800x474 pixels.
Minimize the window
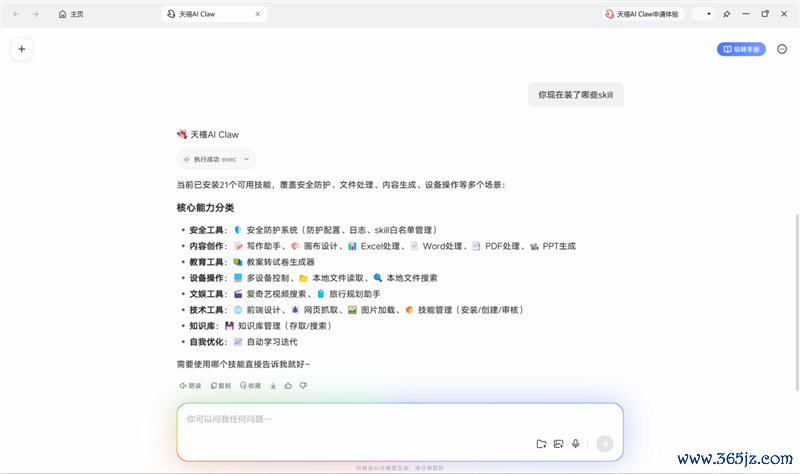746,14
